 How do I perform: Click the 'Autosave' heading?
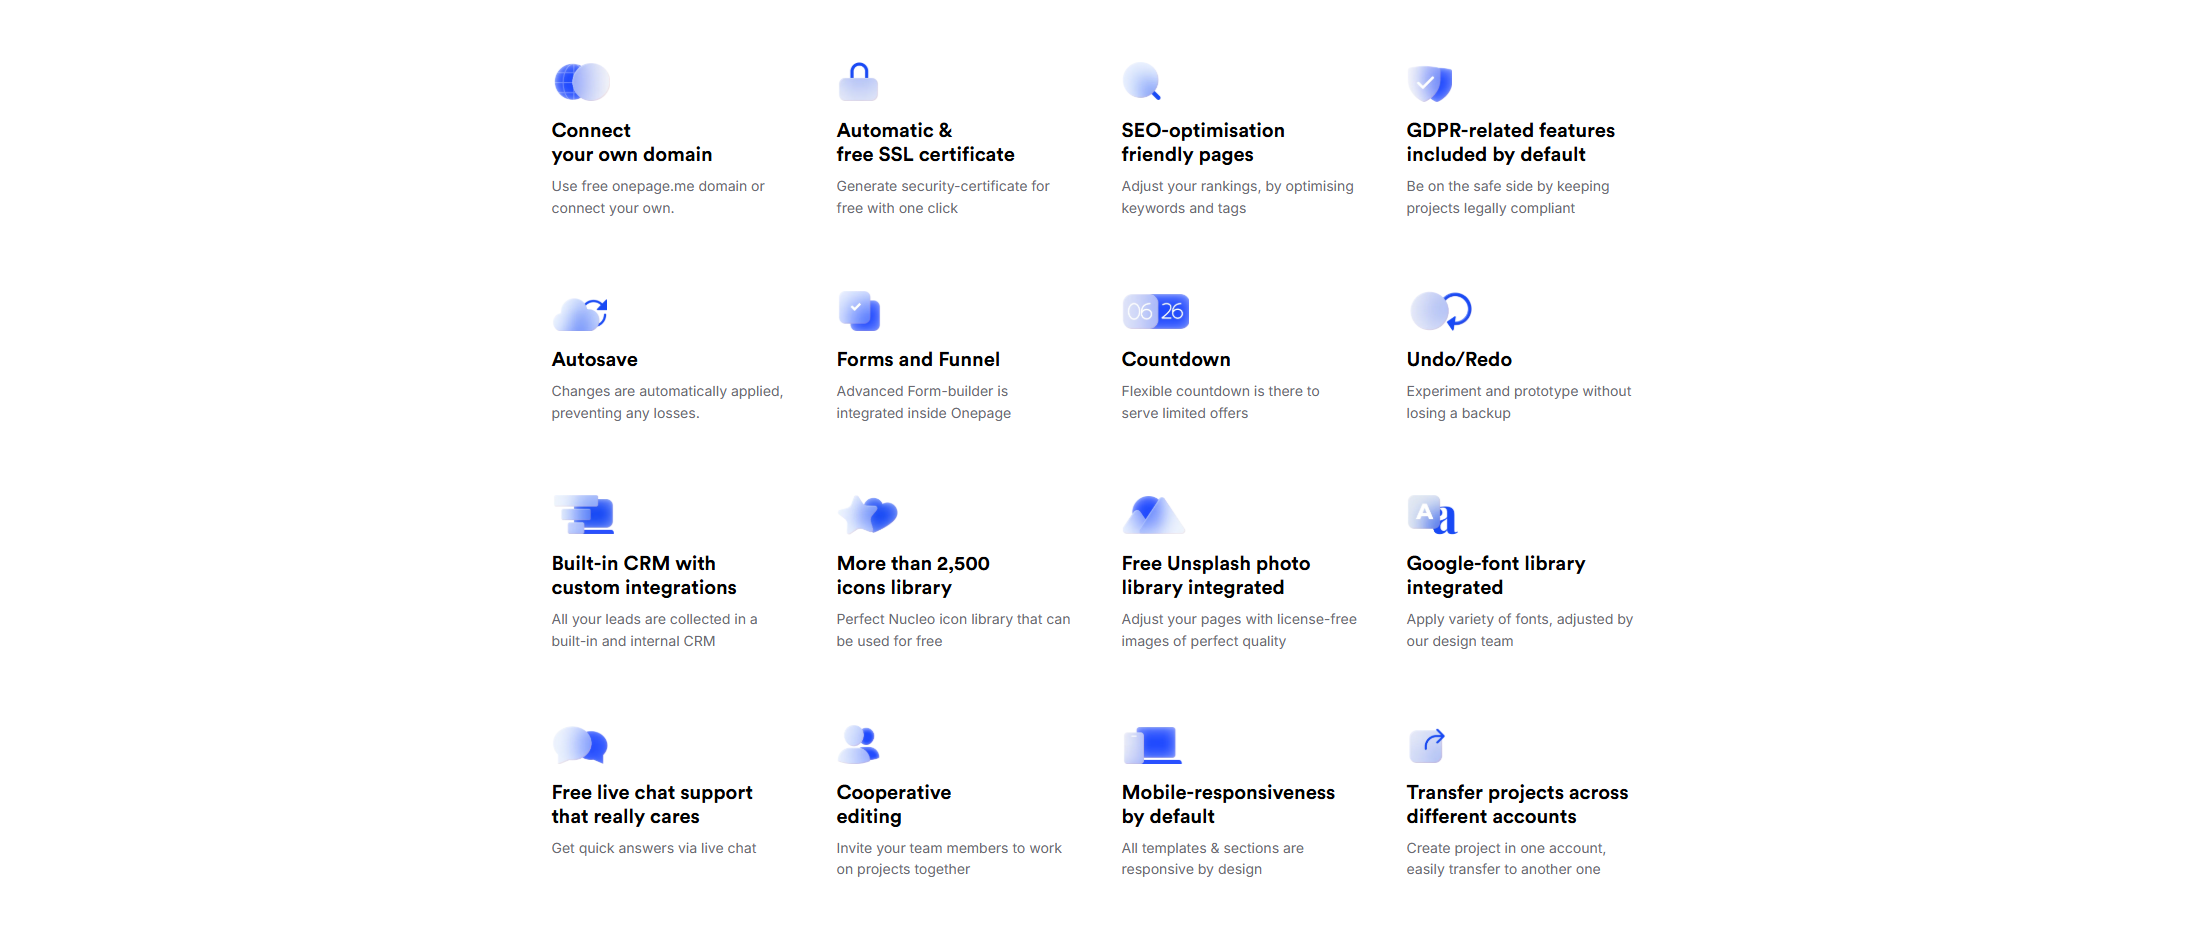click(594, 359)
